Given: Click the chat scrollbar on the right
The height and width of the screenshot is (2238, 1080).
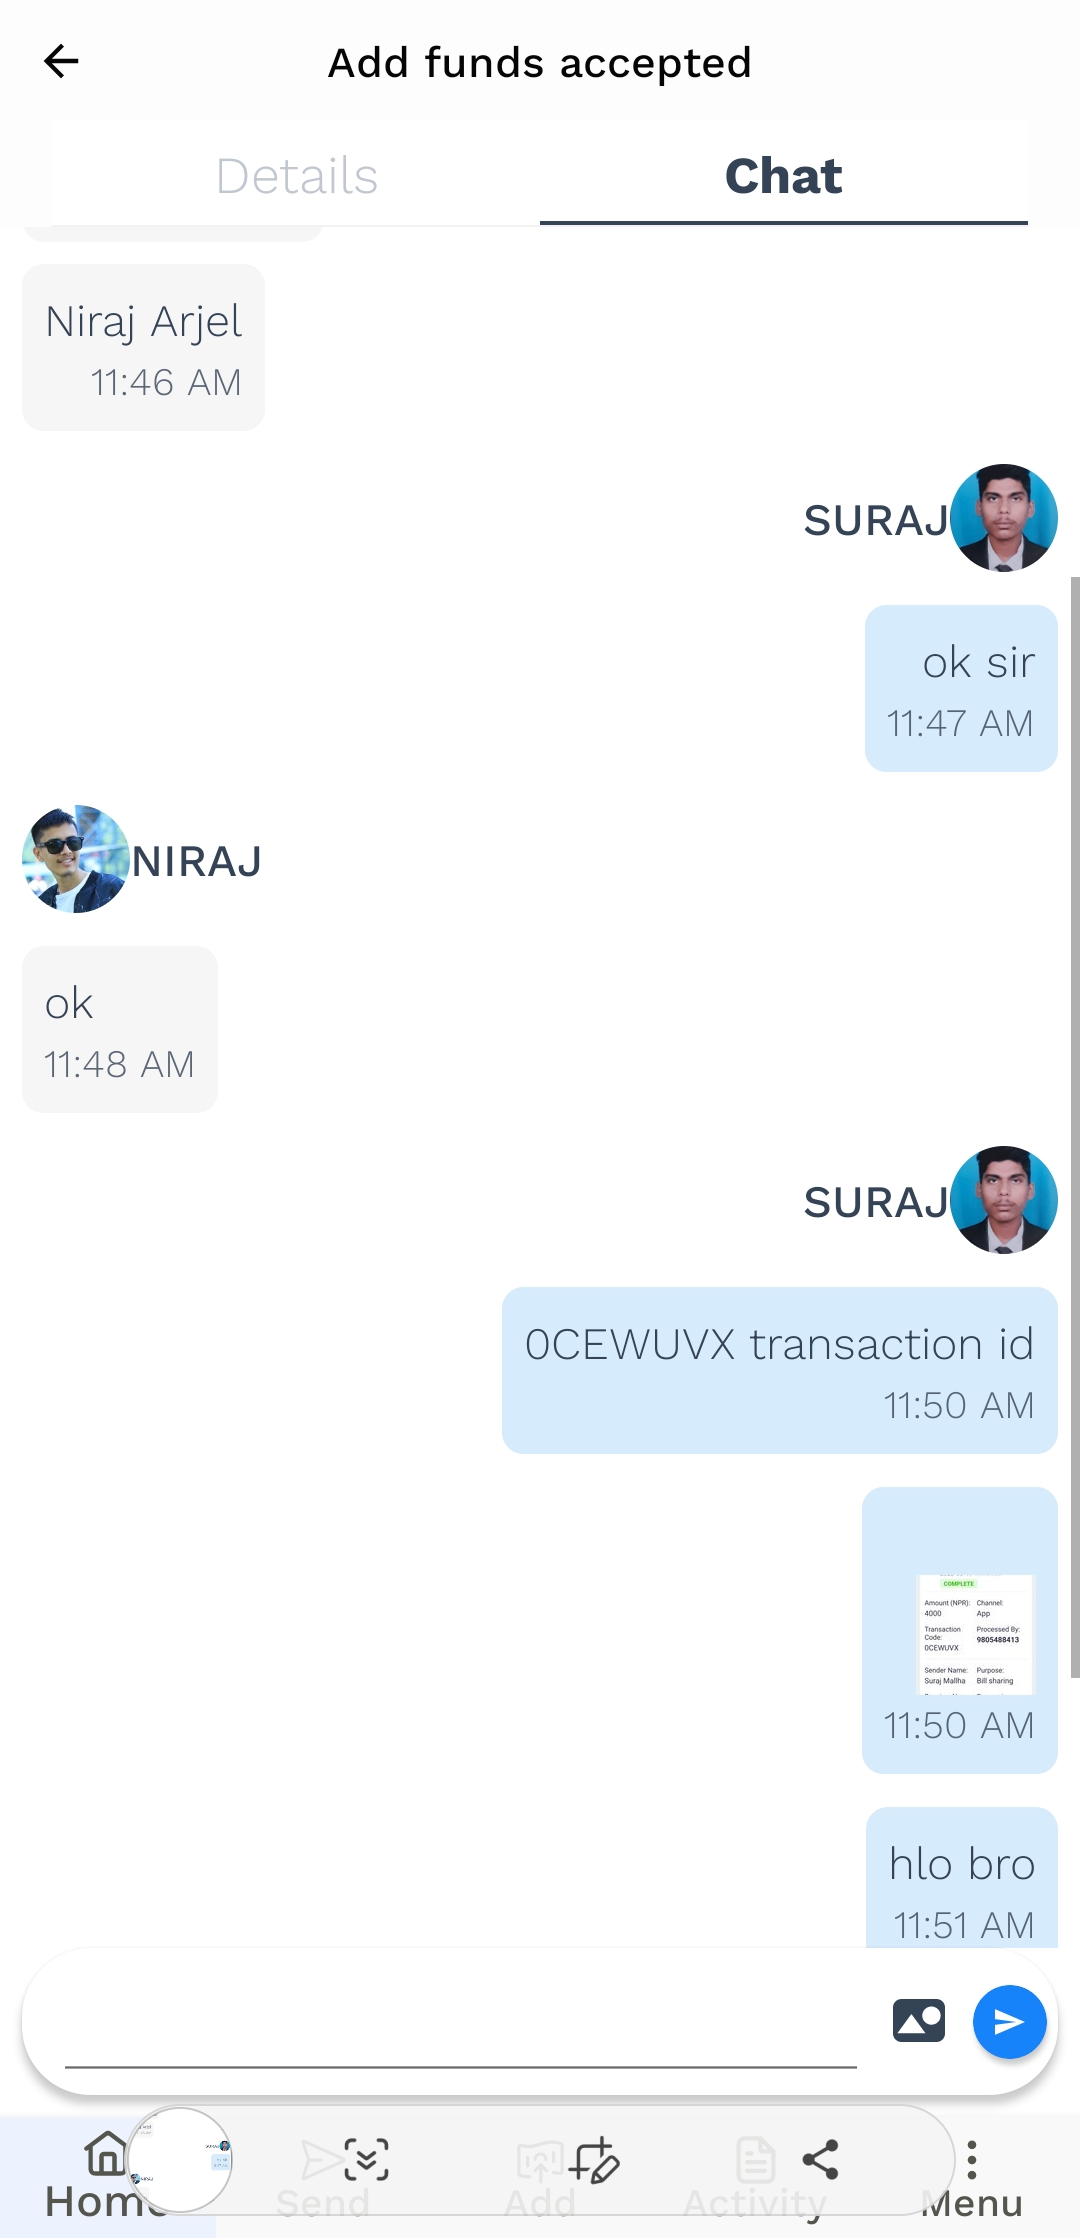Looking at the screenshot, I should 1075,1127.
